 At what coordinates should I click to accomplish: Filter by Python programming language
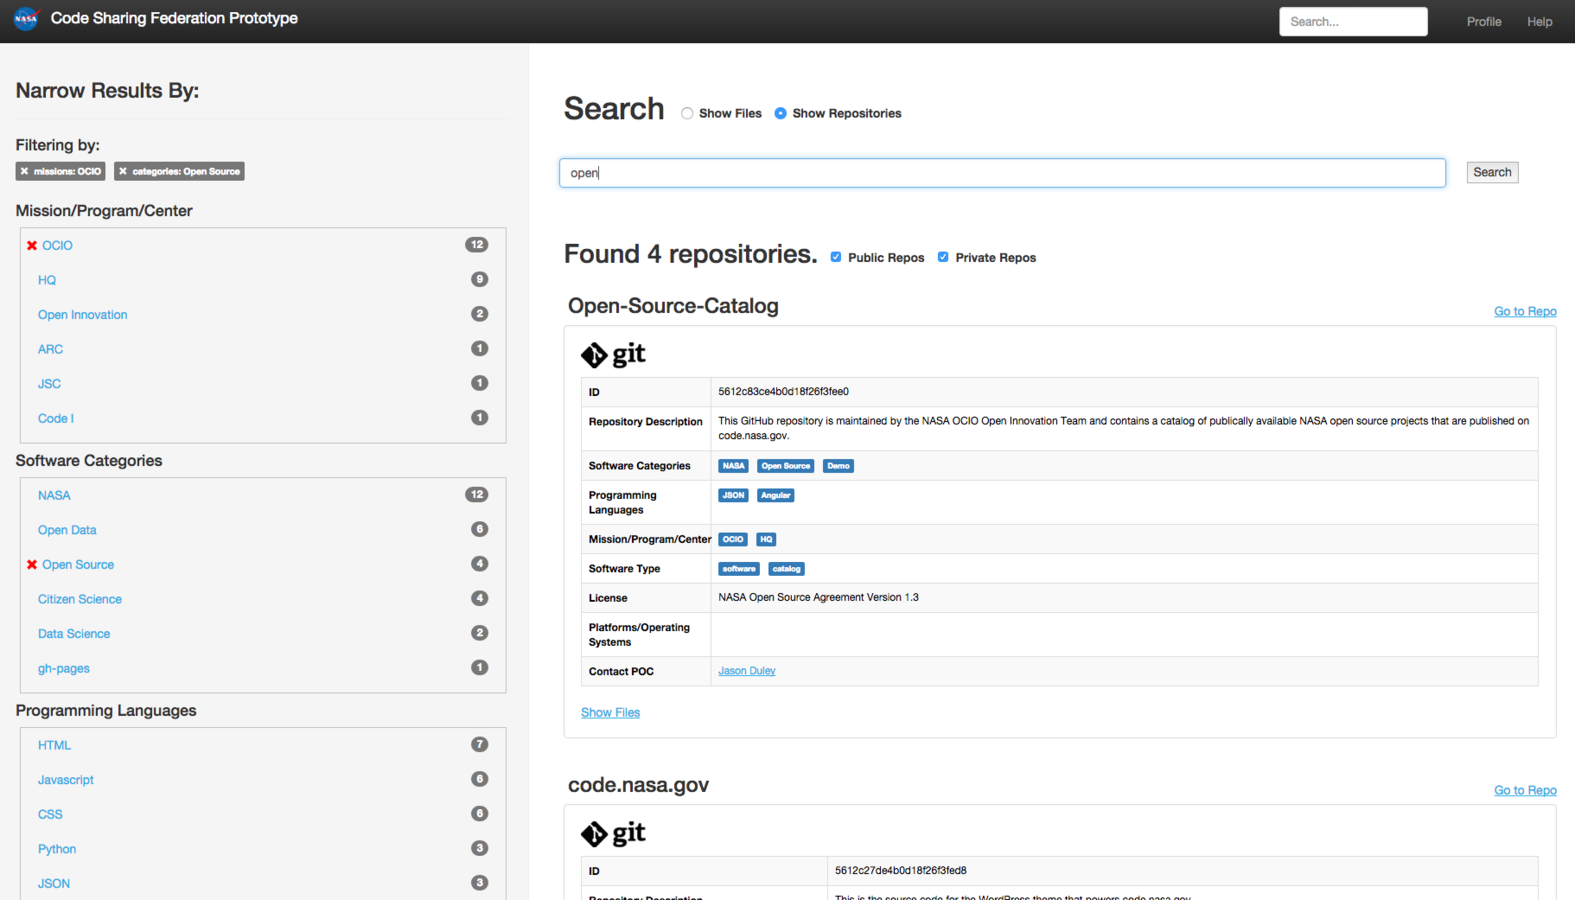[x=57, y=849]
